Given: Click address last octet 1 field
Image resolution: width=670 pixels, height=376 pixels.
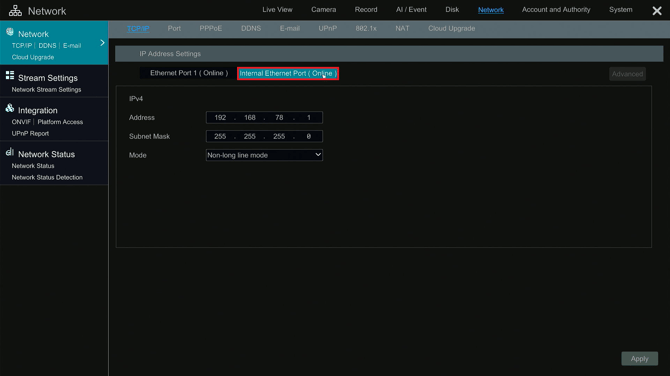Looking at the screenshot, I should pos(309,118).
